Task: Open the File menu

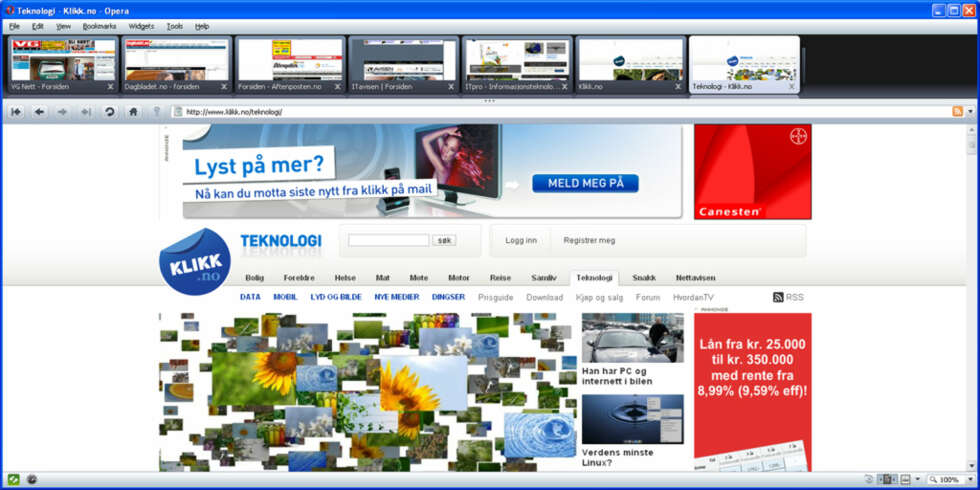Action: click(14, 26)
